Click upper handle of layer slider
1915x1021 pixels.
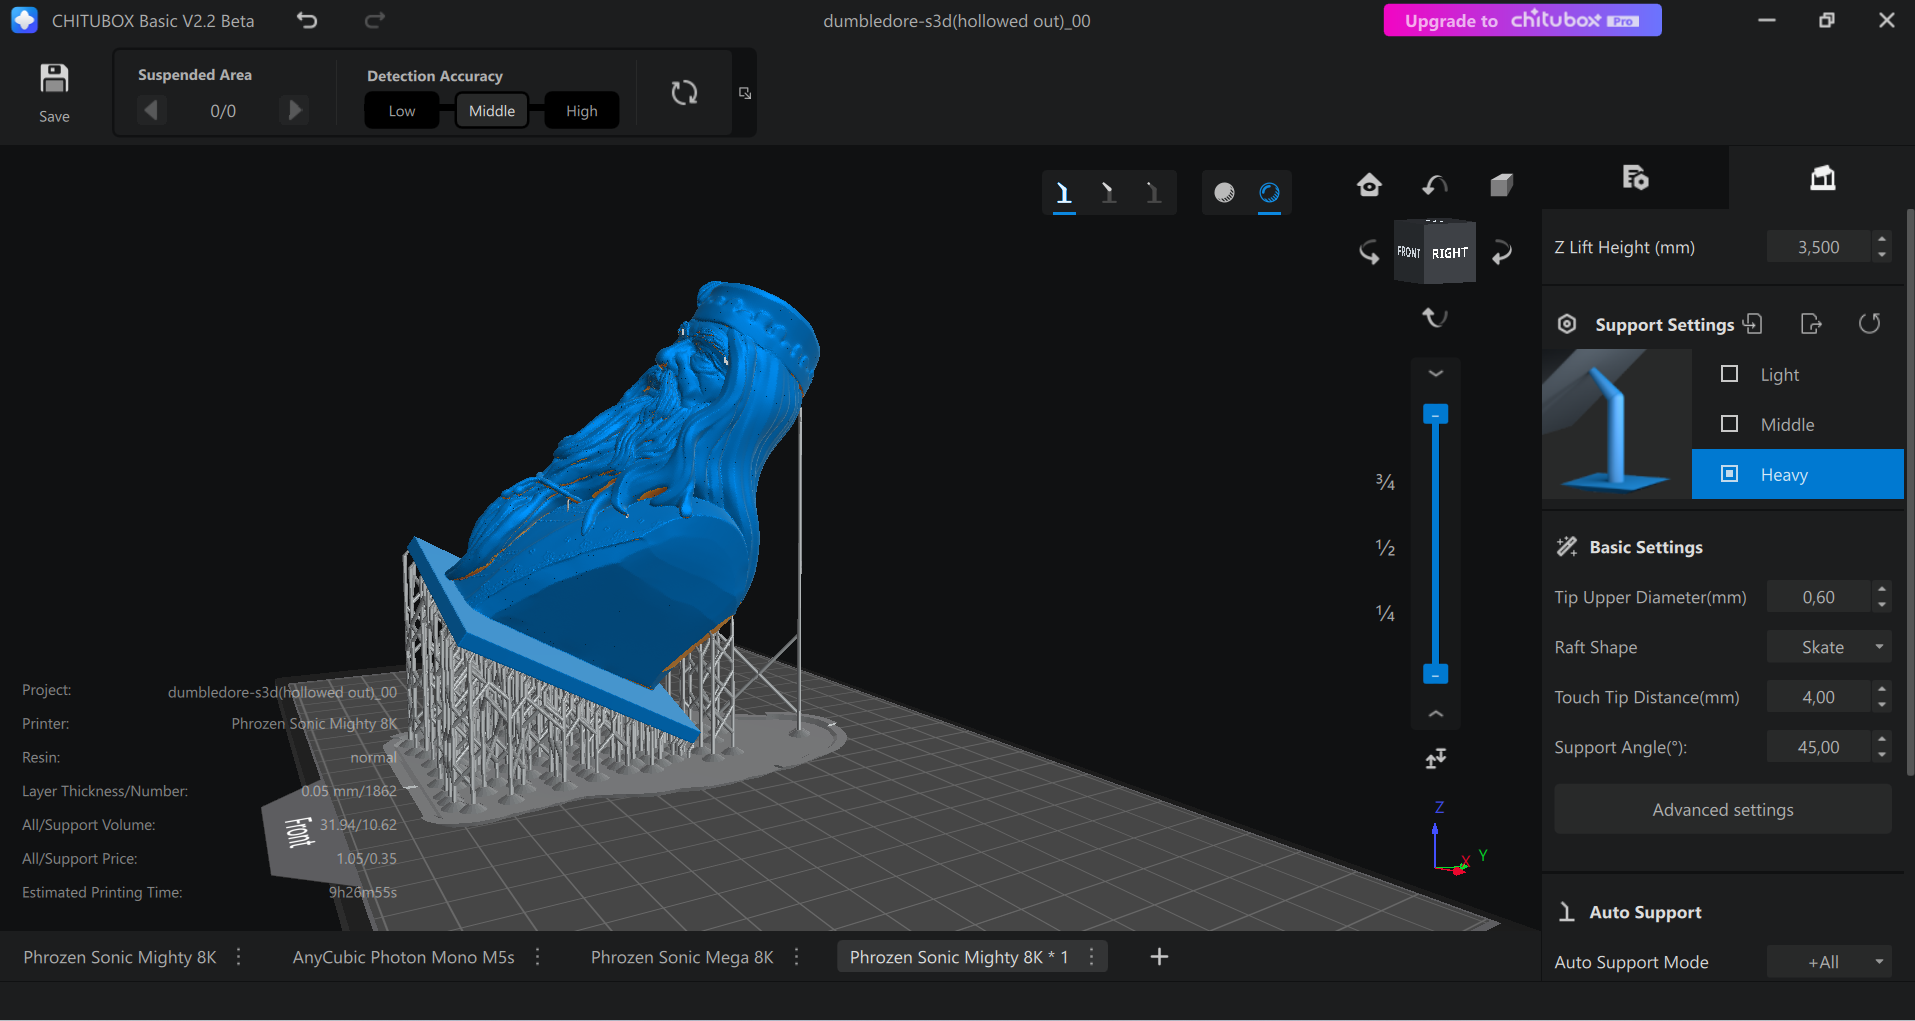click(x=1435, y=414)
